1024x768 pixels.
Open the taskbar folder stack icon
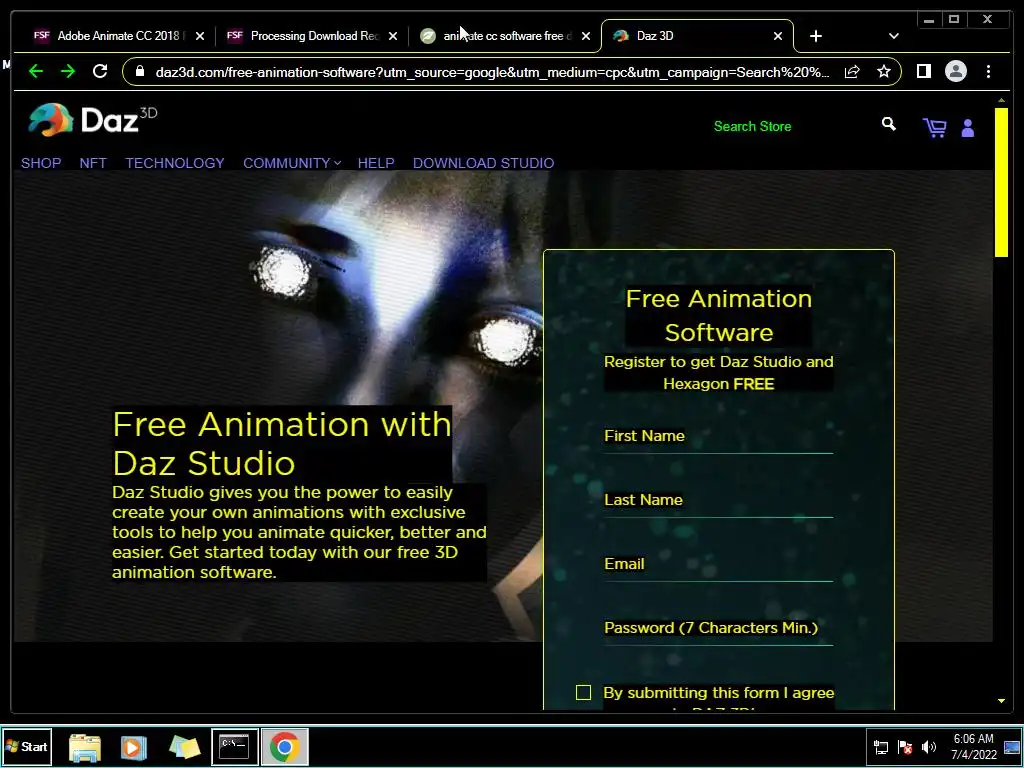pos(184,747)
